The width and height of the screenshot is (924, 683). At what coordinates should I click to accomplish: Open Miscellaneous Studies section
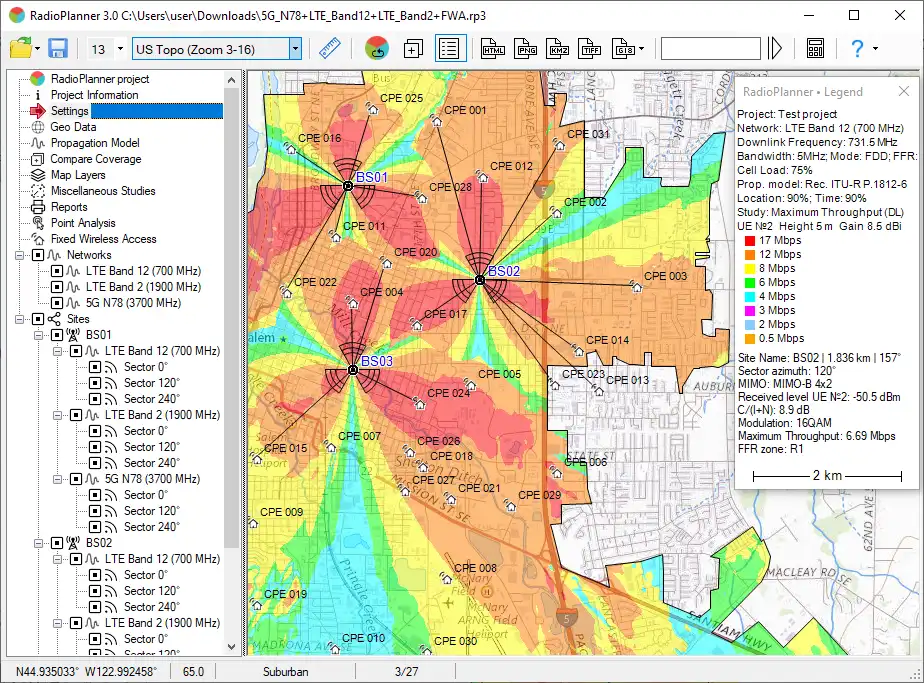tap(103, 191)
